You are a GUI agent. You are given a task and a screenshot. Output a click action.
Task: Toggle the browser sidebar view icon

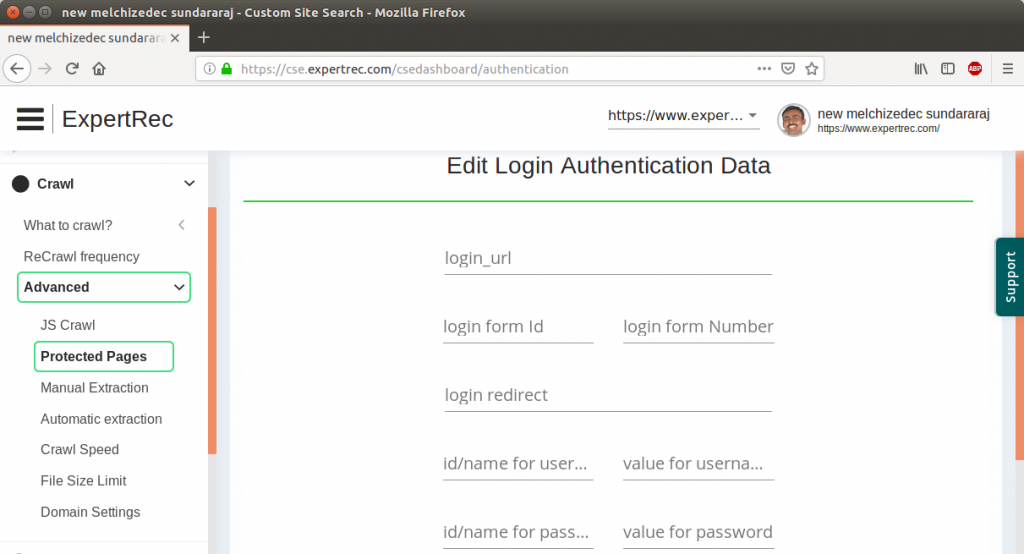click(x=947, y=69)
